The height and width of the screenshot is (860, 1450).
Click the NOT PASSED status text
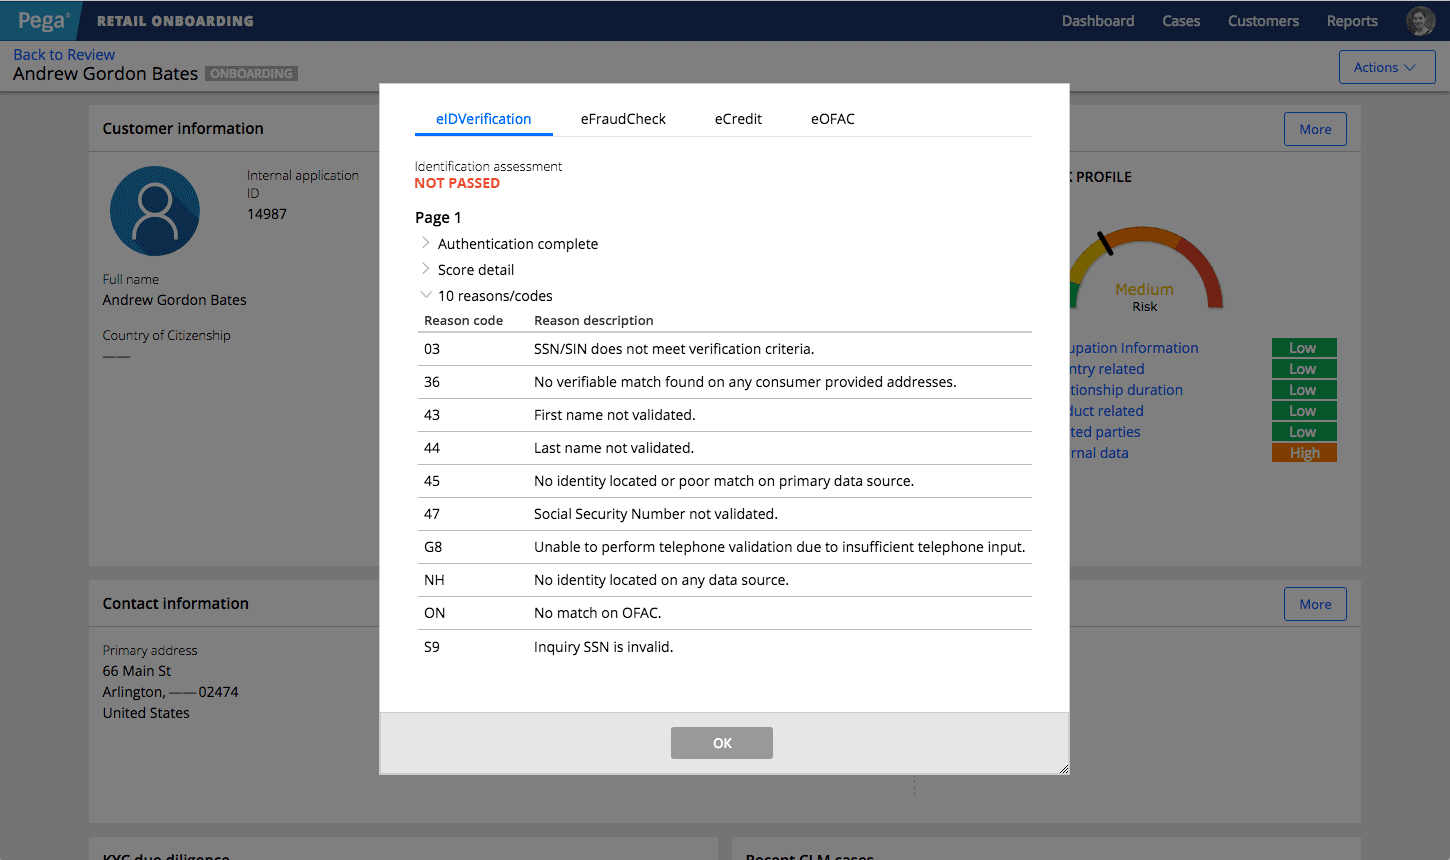point(457,183)
